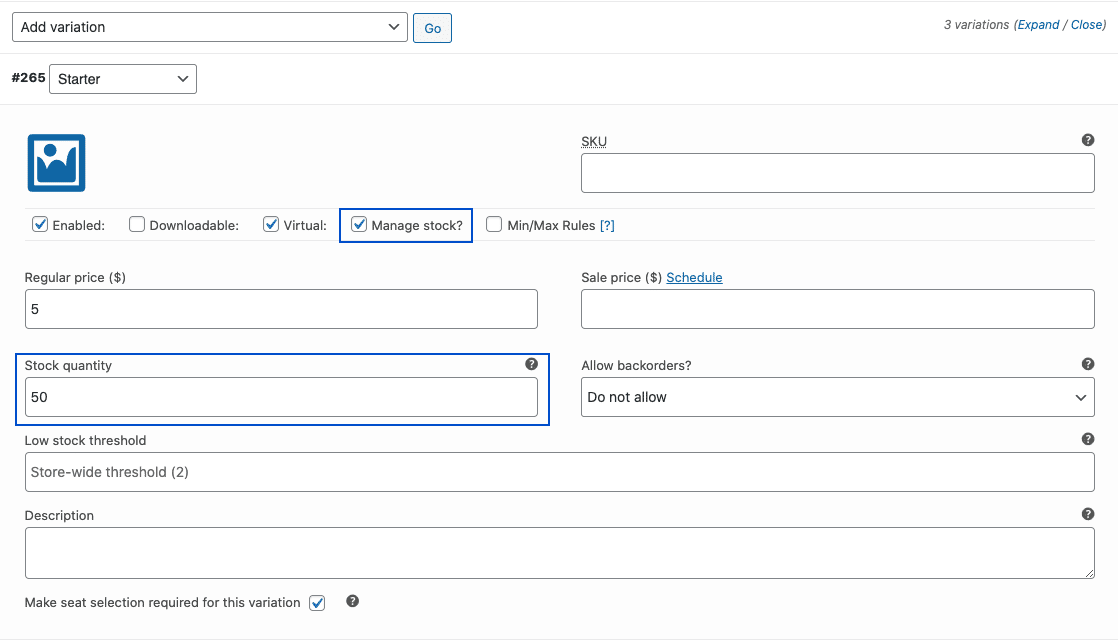The width and height of the screenshot is (1118, 644).
Task: Expand all variations
Action: coord(1038,24)
